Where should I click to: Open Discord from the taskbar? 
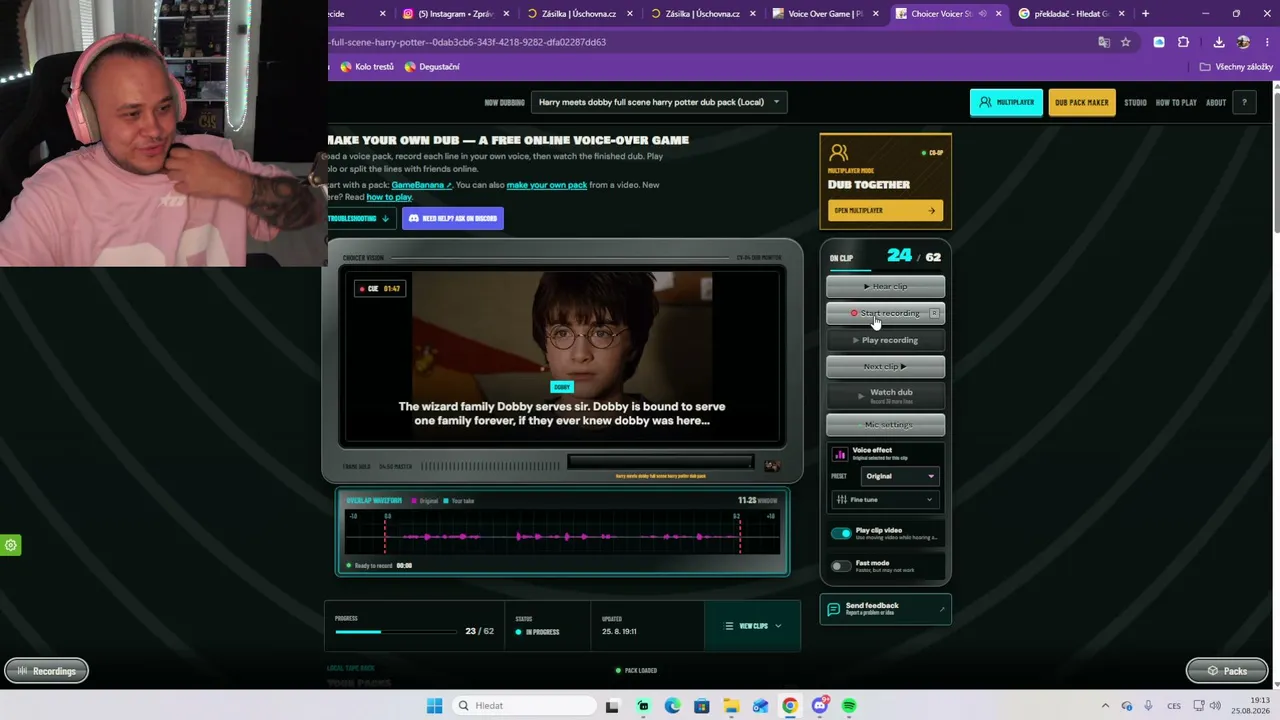click(x=820, y=706)
